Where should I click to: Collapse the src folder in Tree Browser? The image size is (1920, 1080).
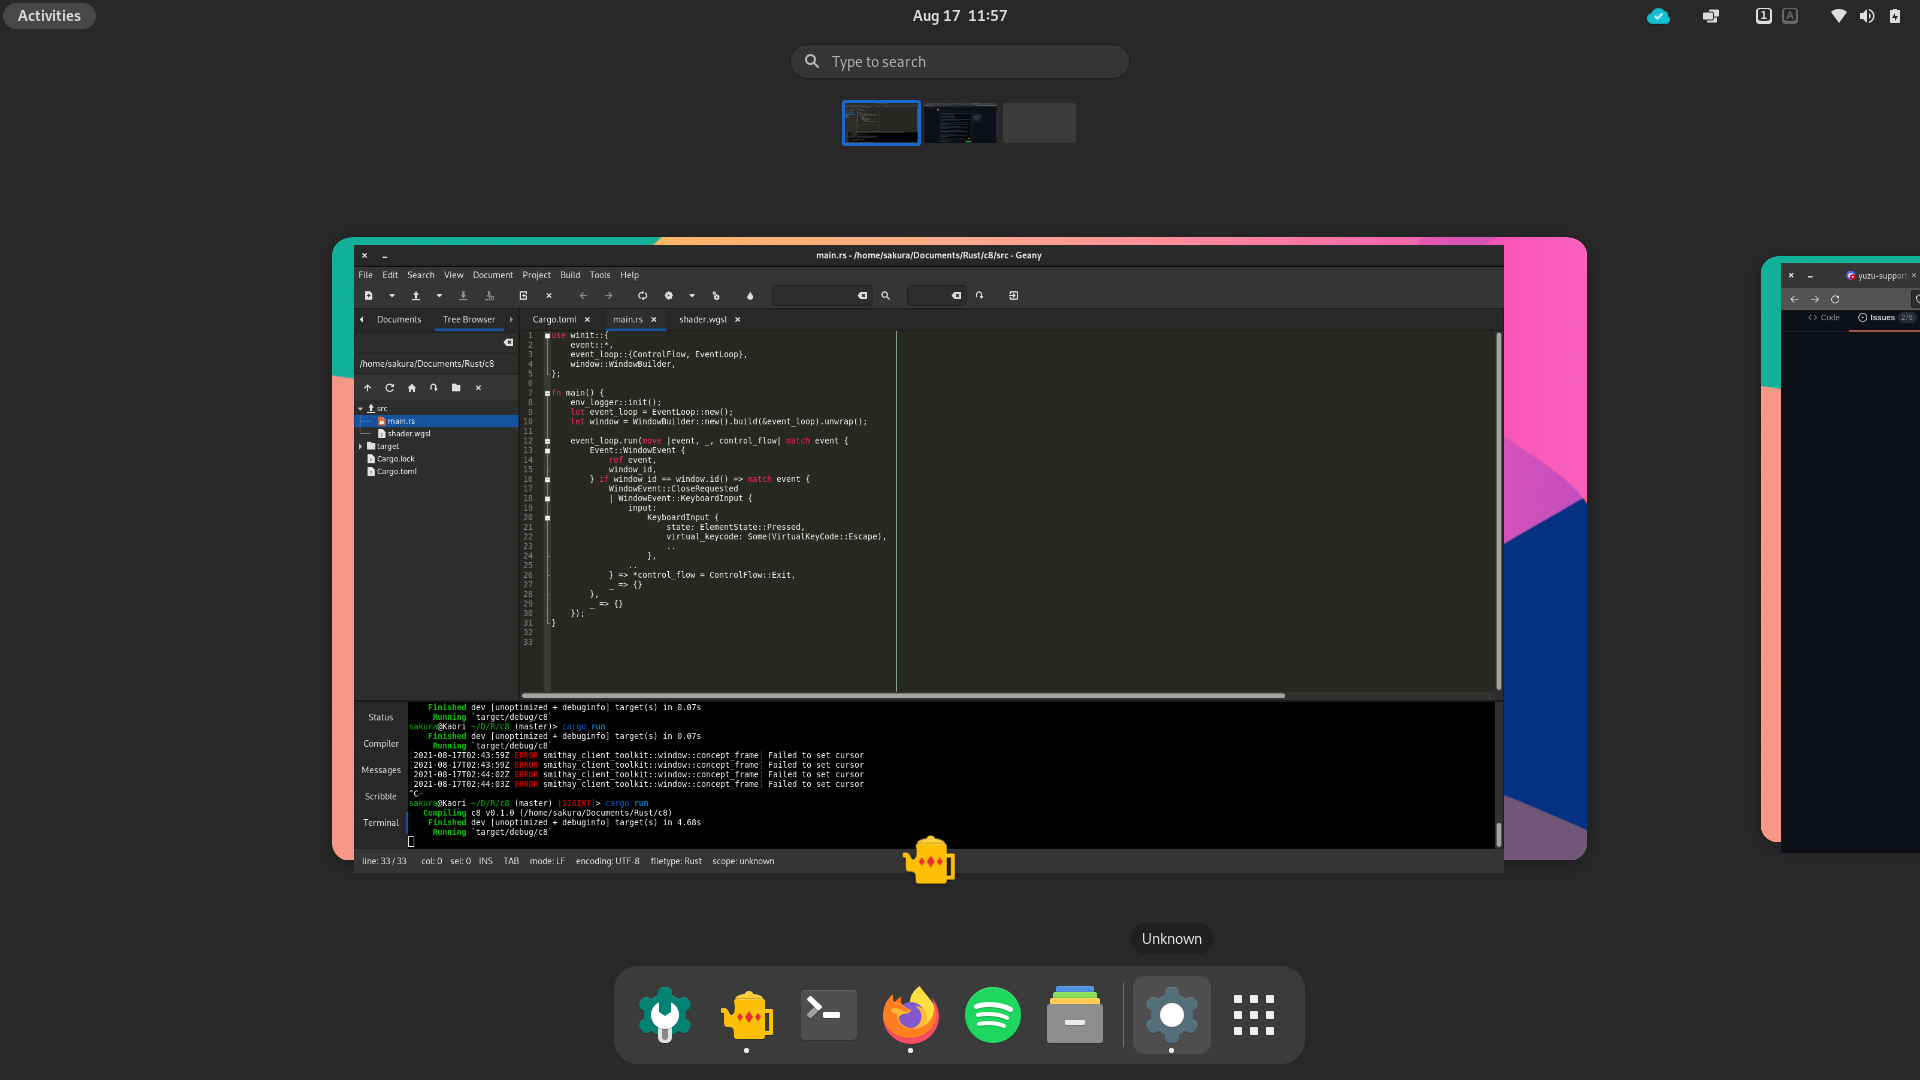point(360,408)
